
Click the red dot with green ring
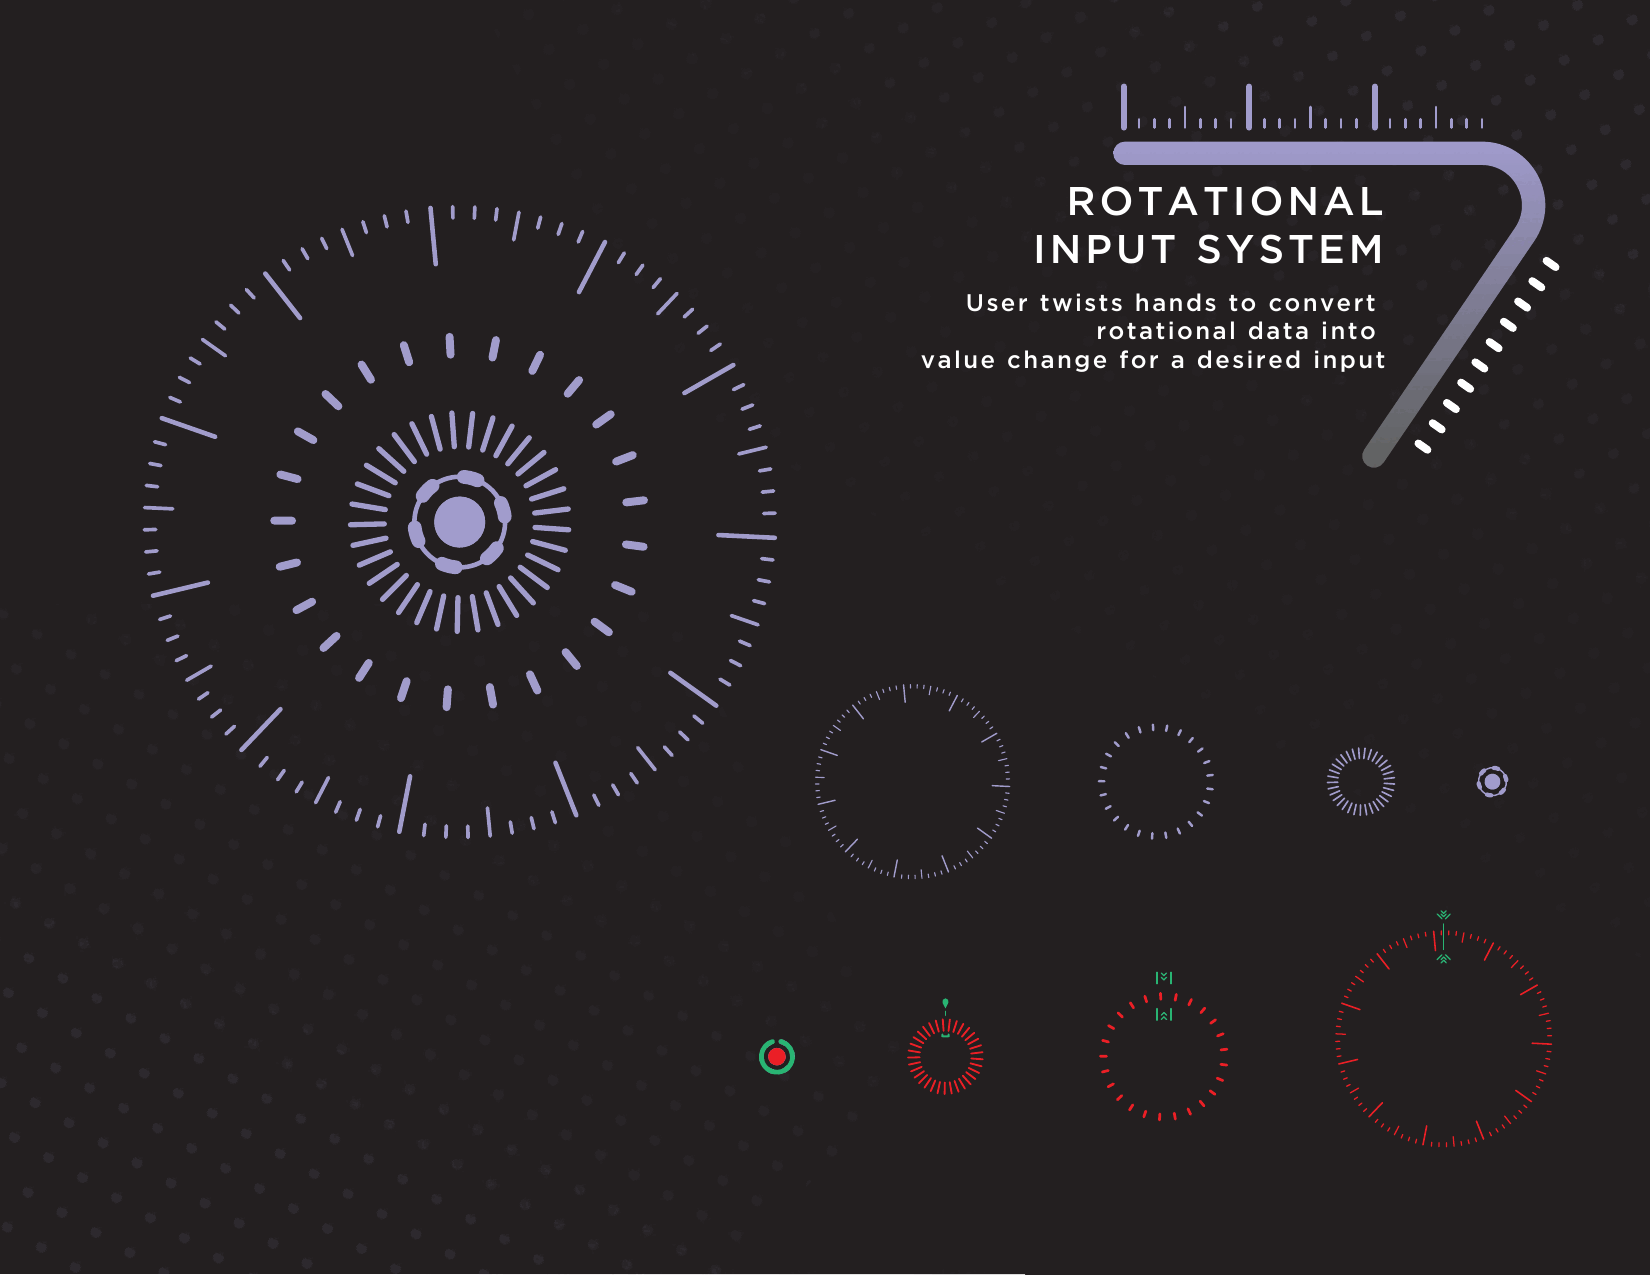[x=777, y=1056]
